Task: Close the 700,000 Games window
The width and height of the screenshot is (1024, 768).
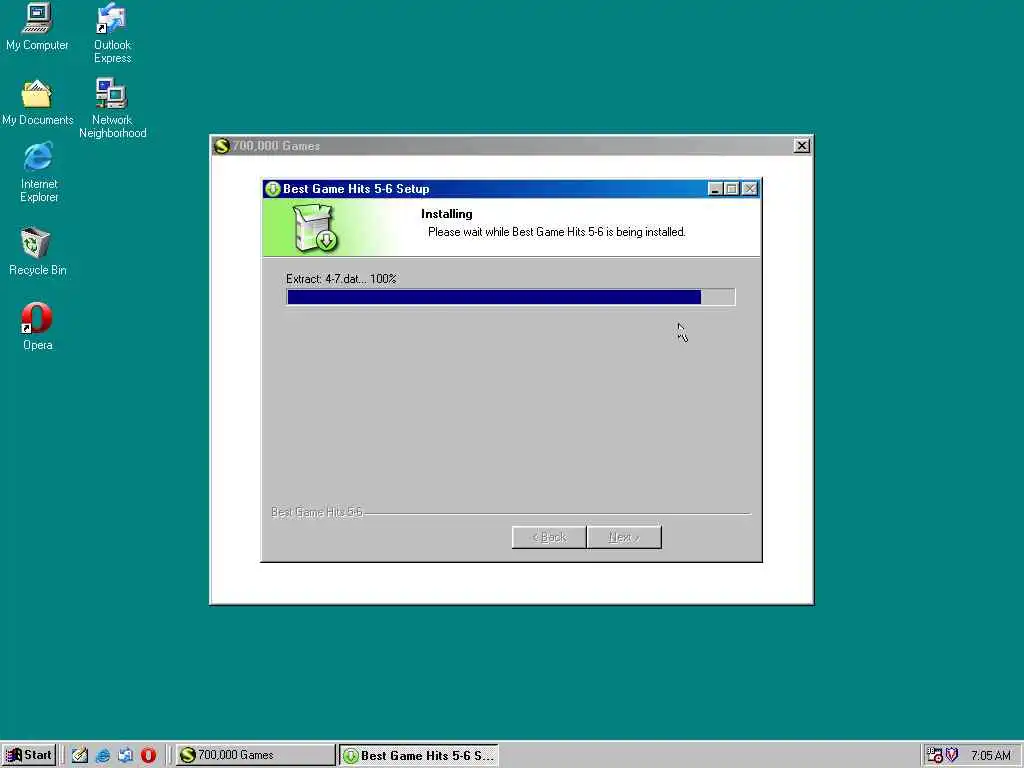Action: click(801, 146)
